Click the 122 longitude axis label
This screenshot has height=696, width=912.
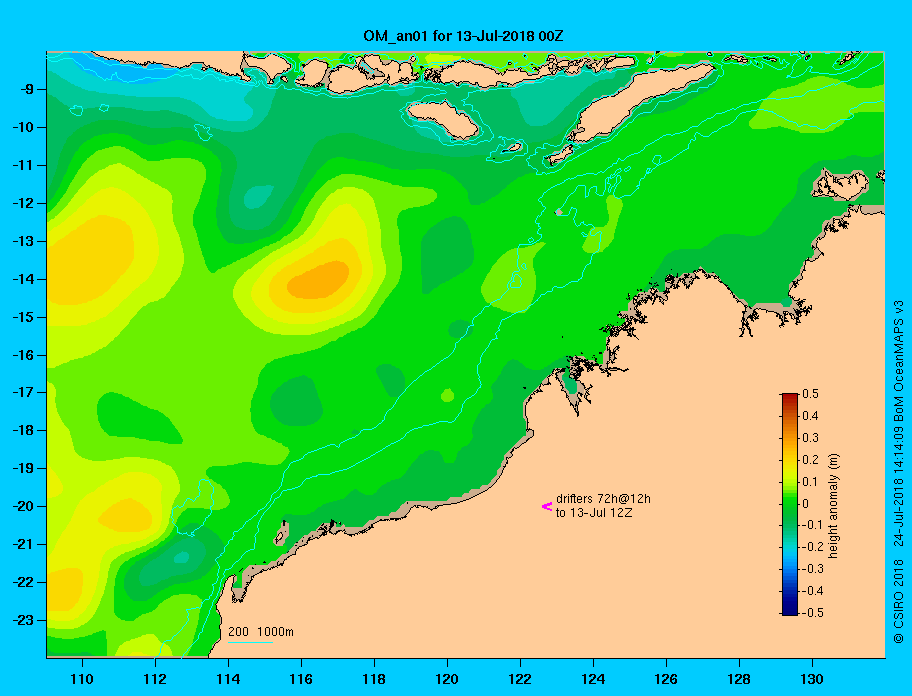click(x=520, y=679)
